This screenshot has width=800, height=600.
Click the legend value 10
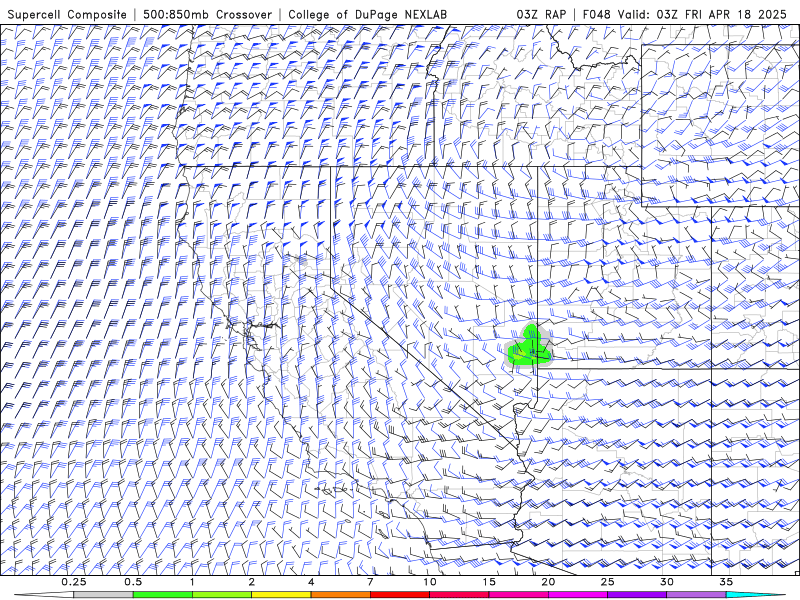pyautogui.click(x=430, y=582)
